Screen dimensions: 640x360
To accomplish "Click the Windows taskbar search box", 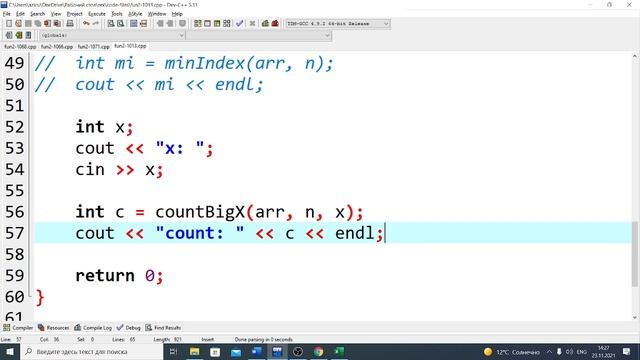I will (x=91, y=352).
